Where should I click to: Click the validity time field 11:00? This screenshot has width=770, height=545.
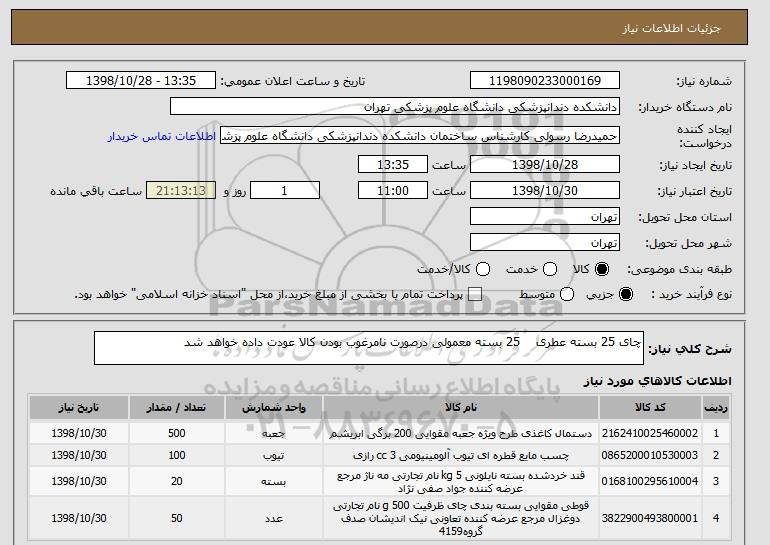pyautogui.click(x=393, y=191)
